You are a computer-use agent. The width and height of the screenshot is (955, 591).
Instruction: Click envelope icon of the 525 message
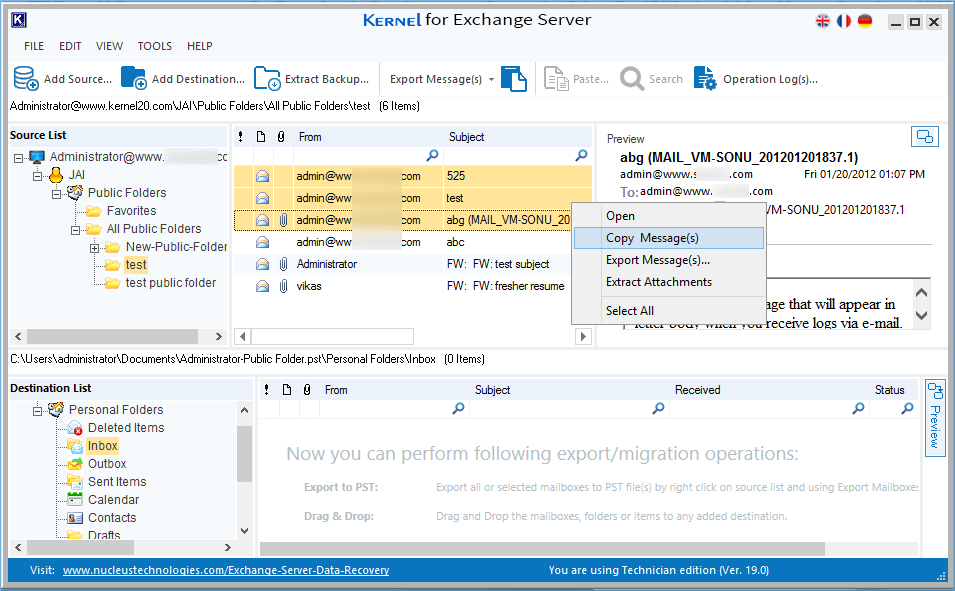tap(263, 176)
